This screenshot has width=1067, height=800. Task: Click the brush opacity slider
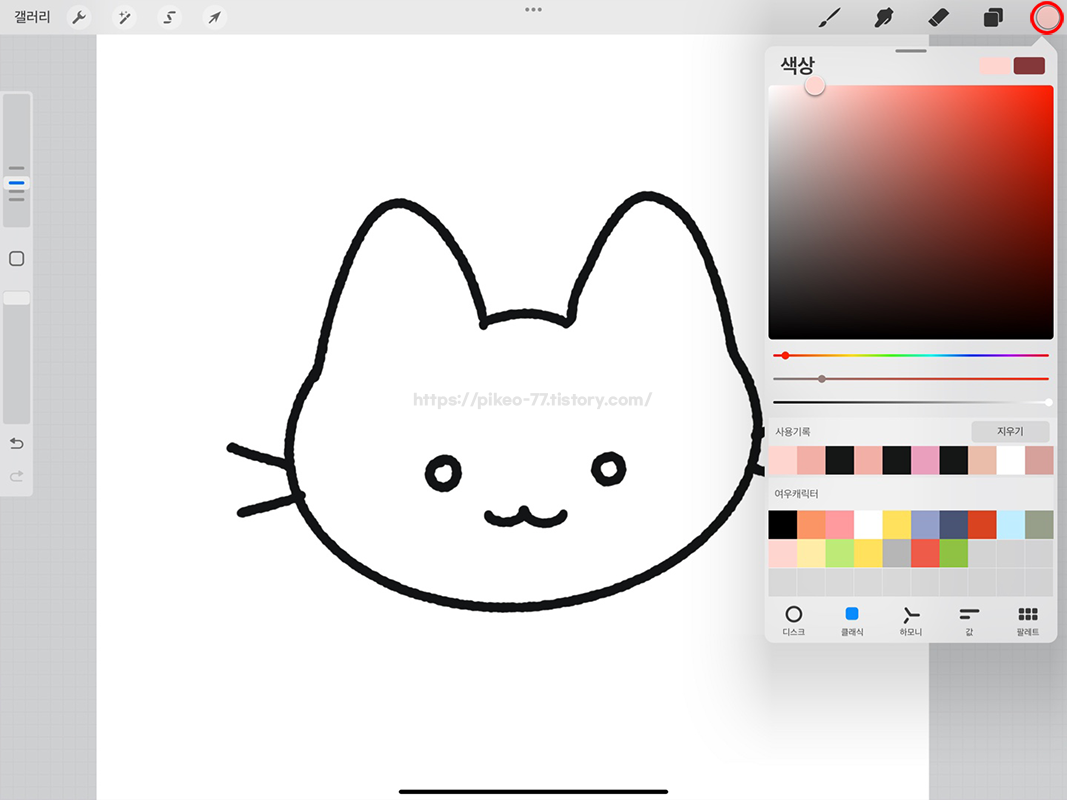pos(16,358)
